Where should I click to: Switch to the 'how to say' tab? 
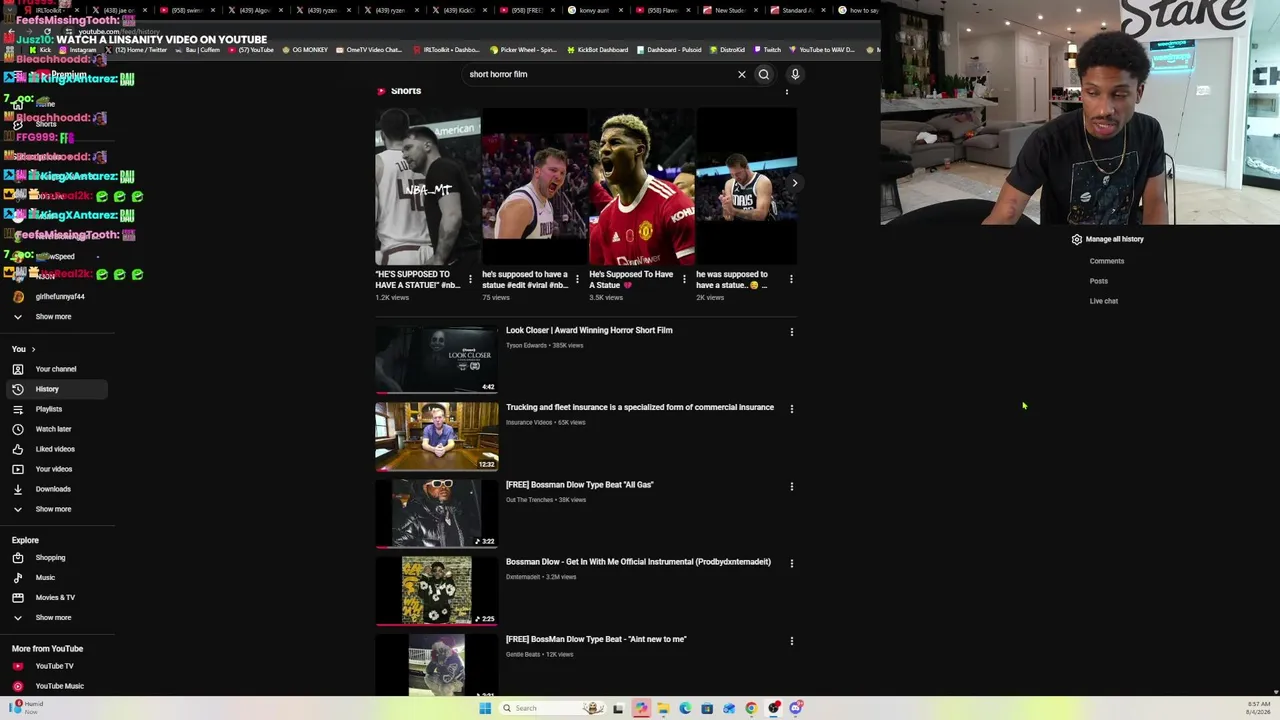858,10
